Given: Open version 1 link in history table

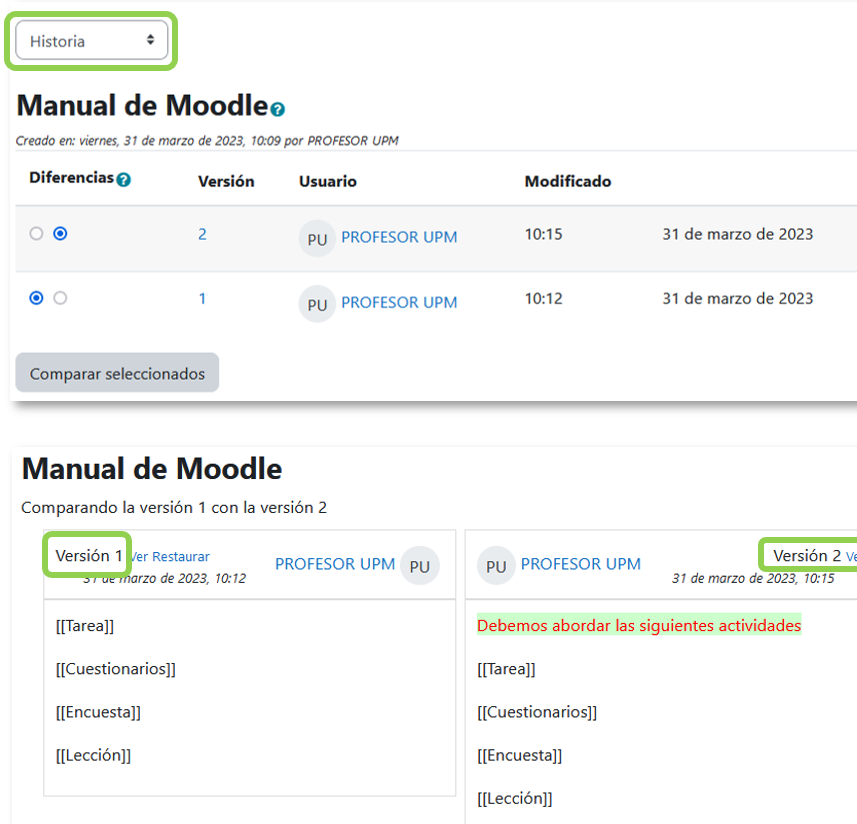Looking at the screenshot, I should (x=202, y=298).
